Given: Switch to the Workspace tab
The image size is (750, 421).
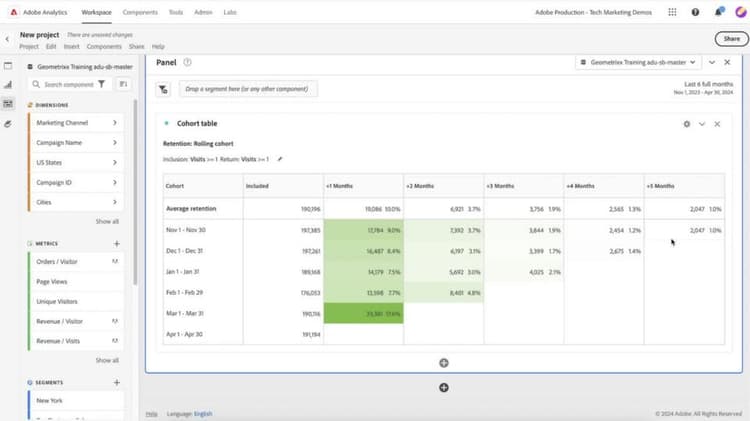Looking at the screenshot, I should pyautogui.click(x=96, y=12).
